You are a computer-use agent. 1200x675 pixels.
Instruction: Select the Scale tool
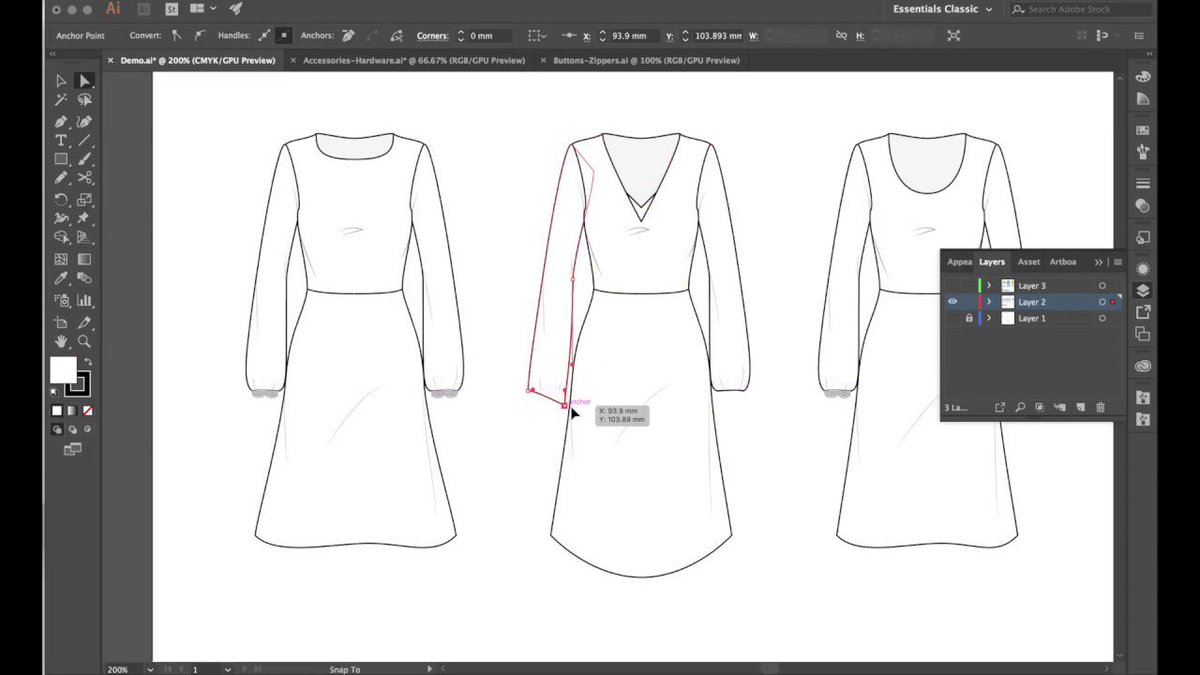click(85, 199)
